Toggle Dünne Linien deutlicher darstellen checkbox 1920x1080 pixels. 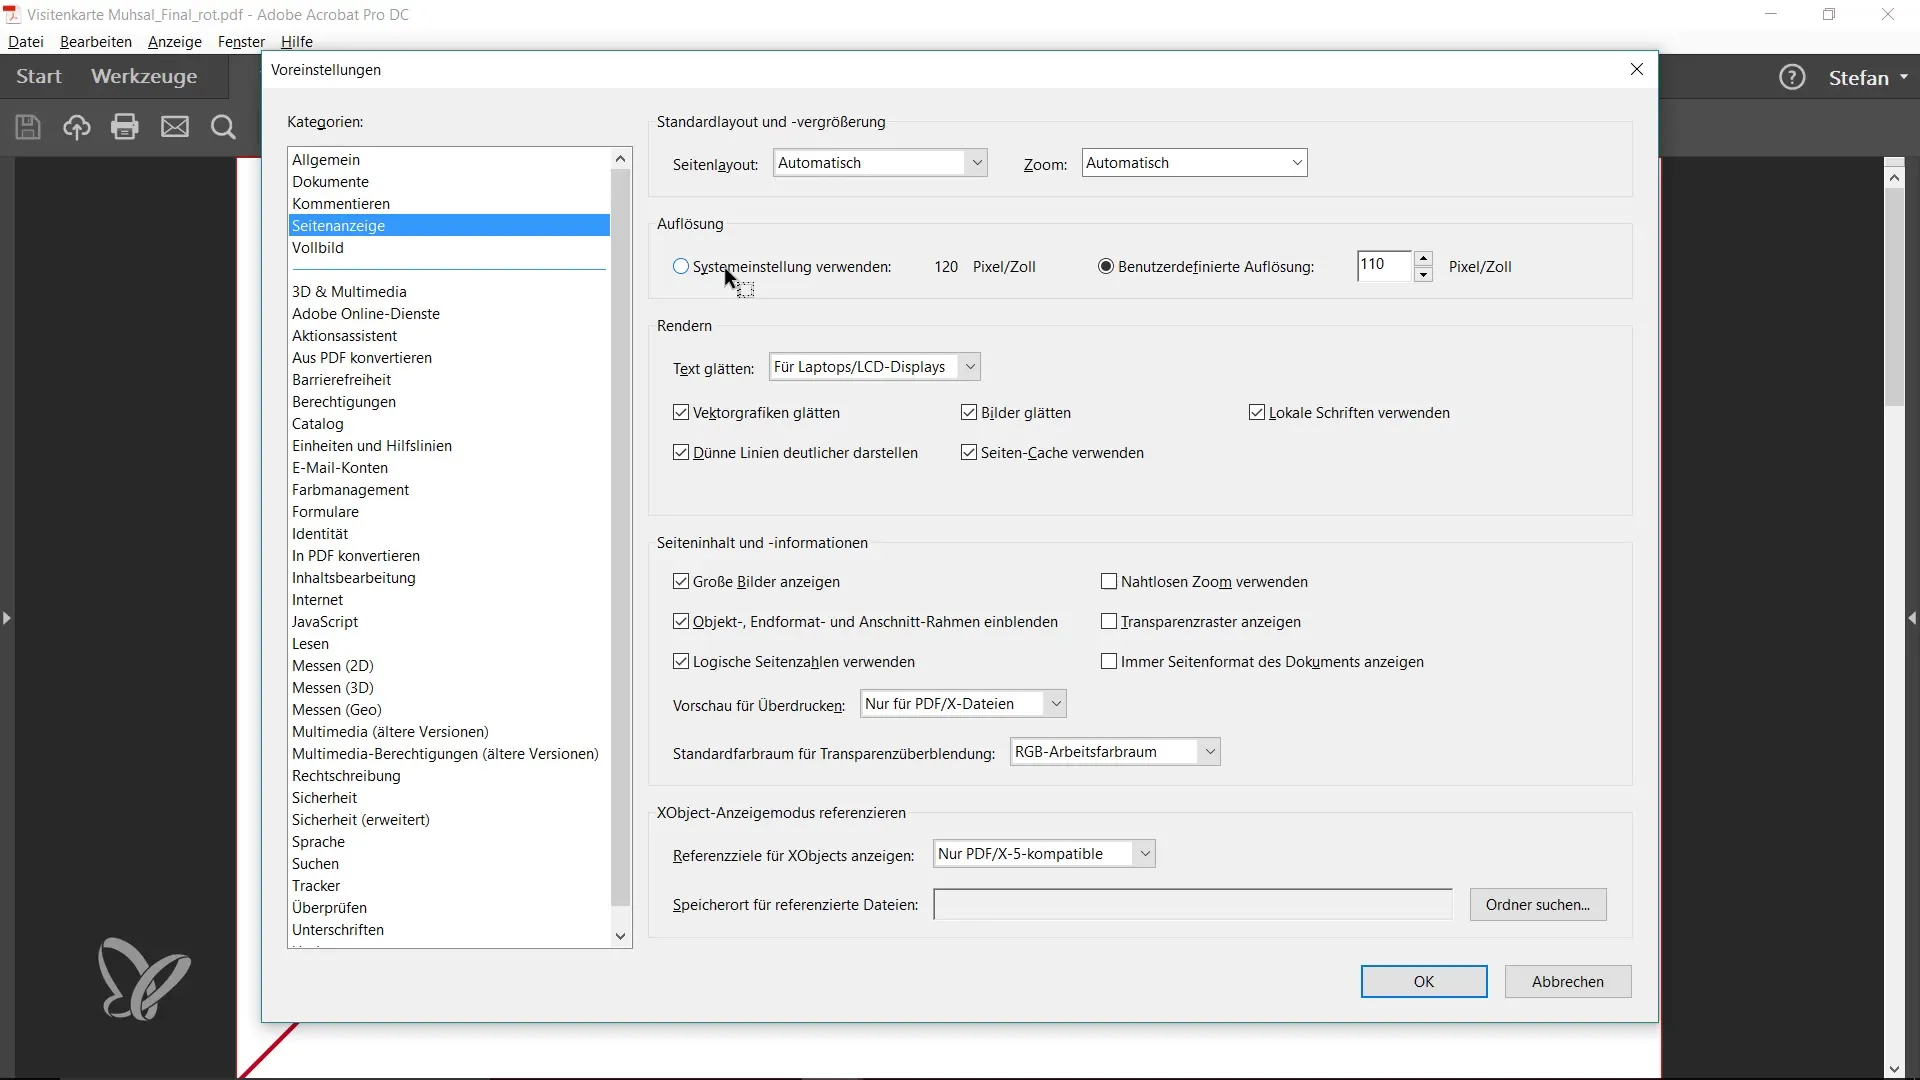681,452
